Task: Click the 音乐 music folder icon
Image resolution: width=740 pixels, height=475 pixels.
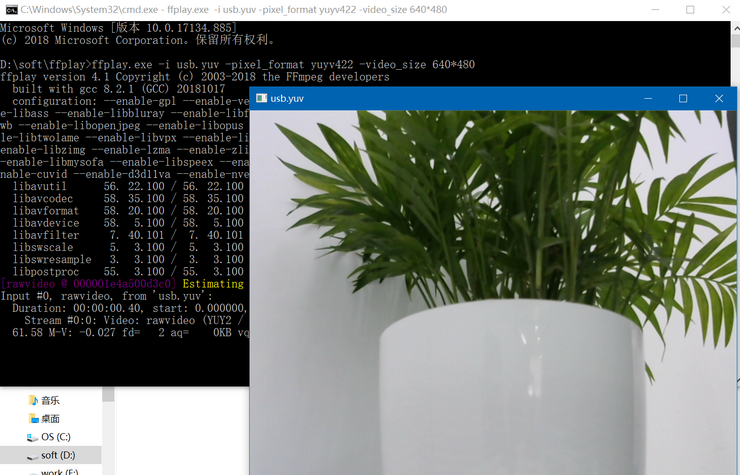Action: (33, 400)
